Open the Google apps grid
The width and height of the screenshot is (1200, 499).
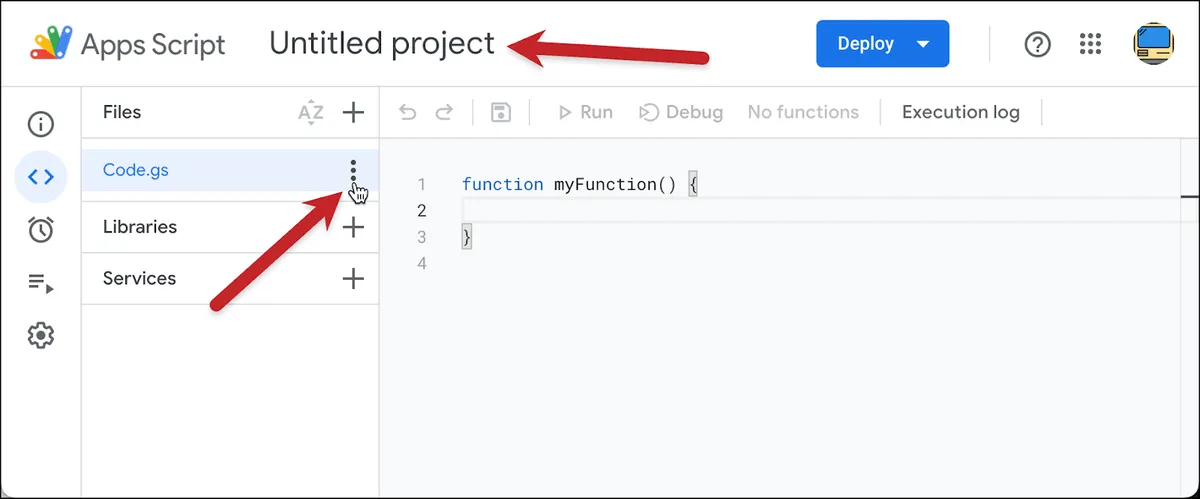pyautogui.click(x=1091, y=44)
